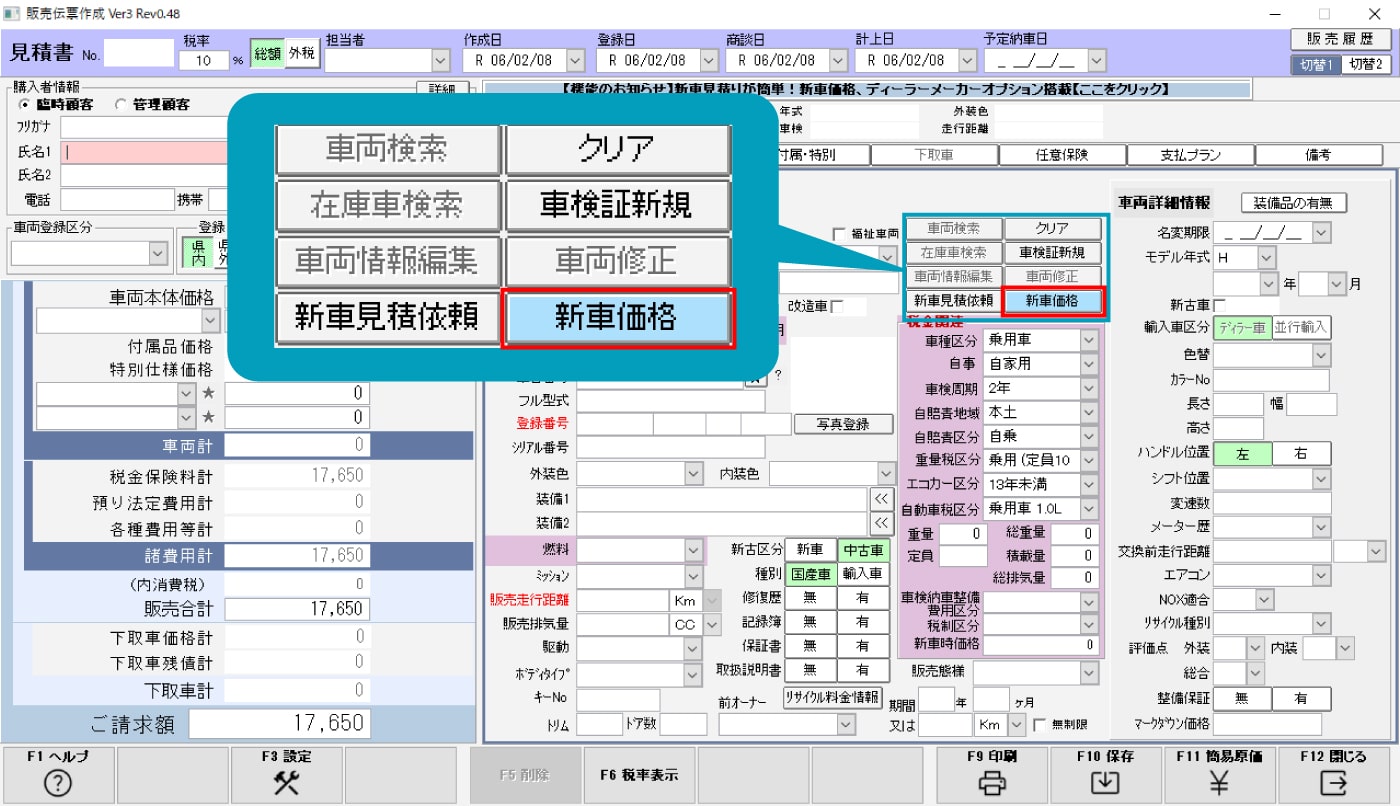
Task: Open the 担当者 dropdown
Action: [440, 60]
